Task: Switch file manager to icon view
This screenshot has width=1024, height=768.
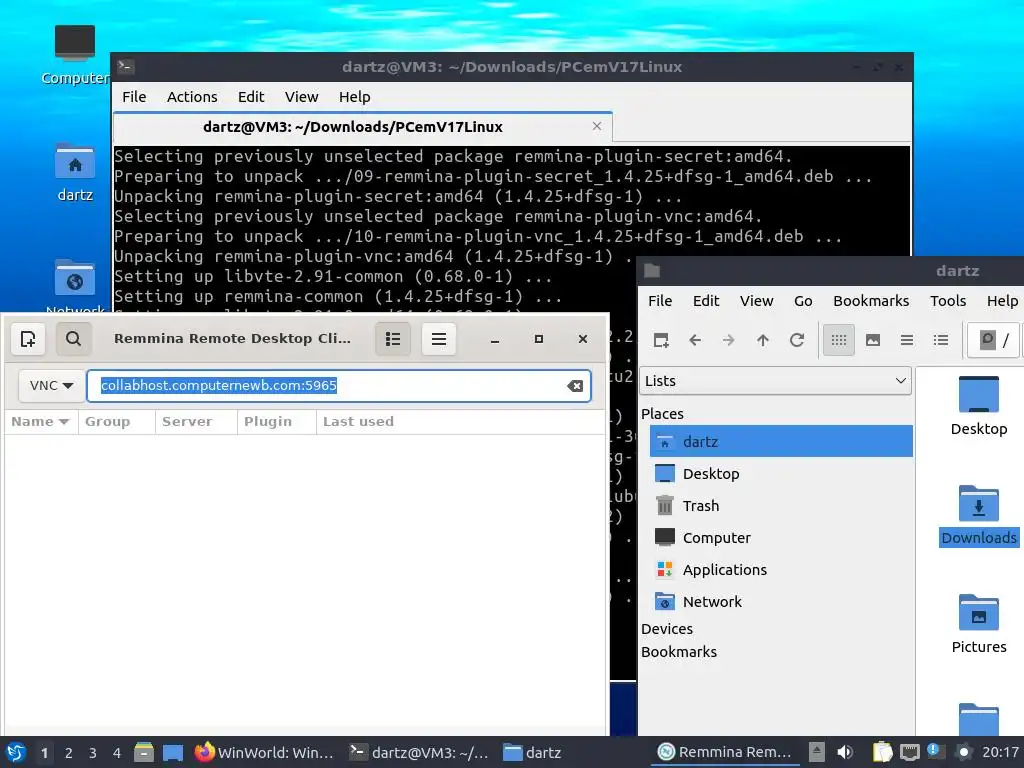Action: [839, 340]
